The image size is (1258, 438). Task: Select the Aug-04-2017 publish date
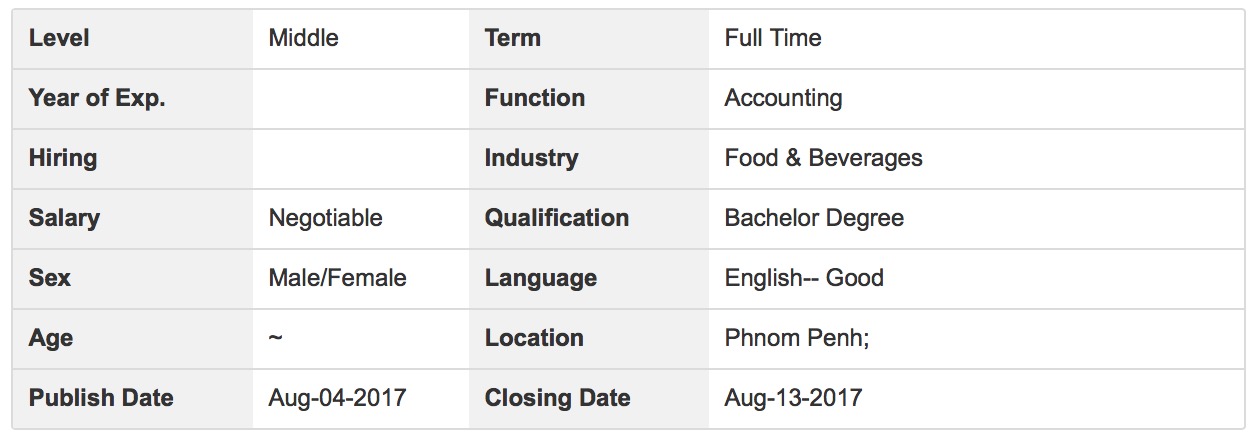coord(337,398)
